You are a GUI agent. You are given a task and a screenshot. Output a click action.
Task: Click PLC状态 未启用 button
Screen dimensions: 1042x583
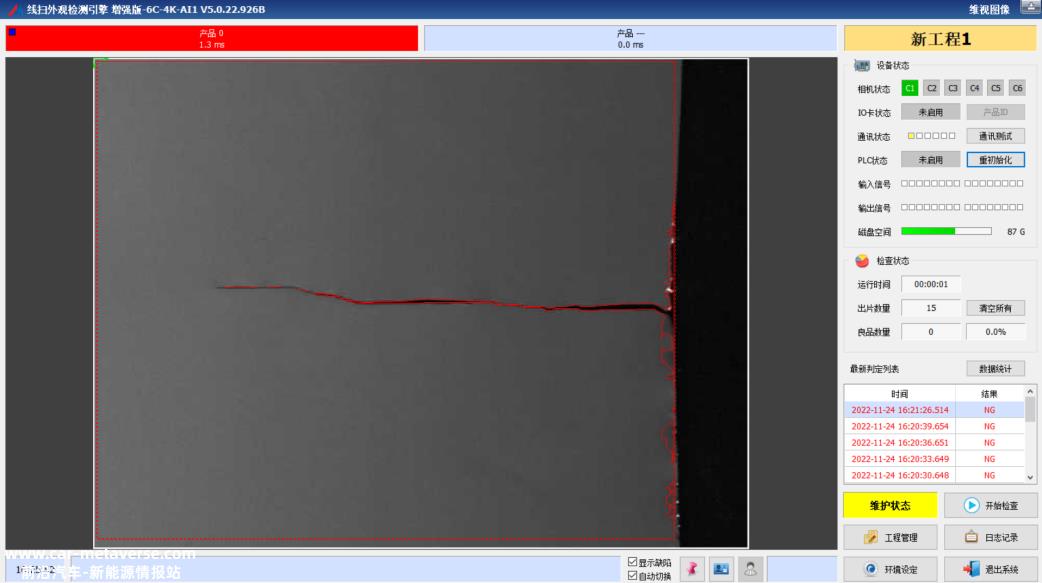930,160
